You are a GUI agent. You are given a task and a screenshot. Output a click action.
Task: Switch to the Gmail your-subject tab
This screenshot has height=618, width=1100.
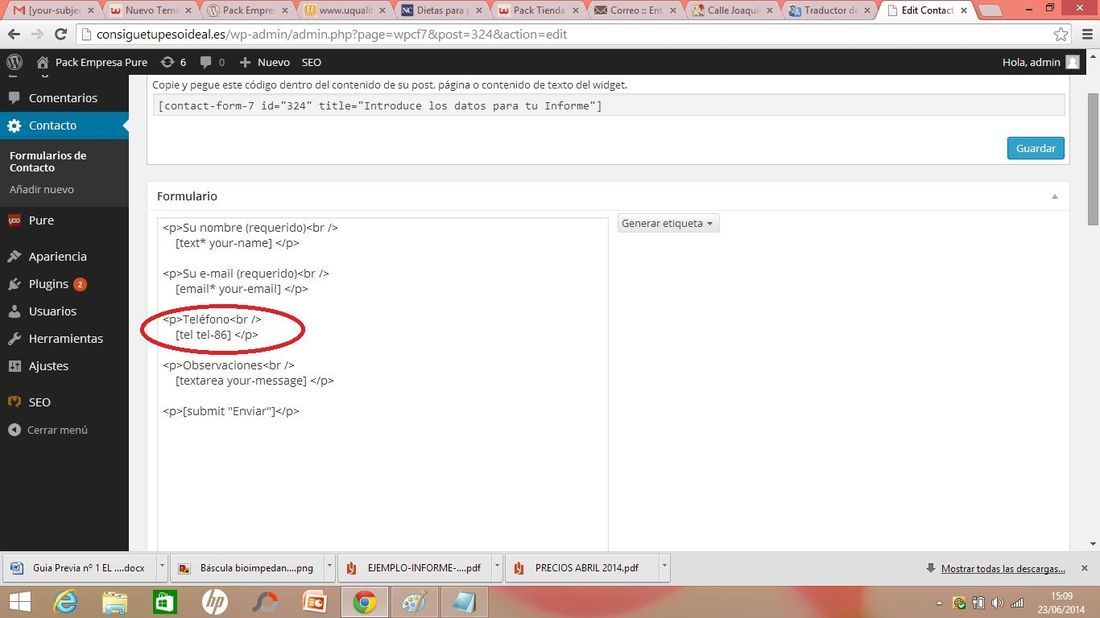tap(53, 11)
